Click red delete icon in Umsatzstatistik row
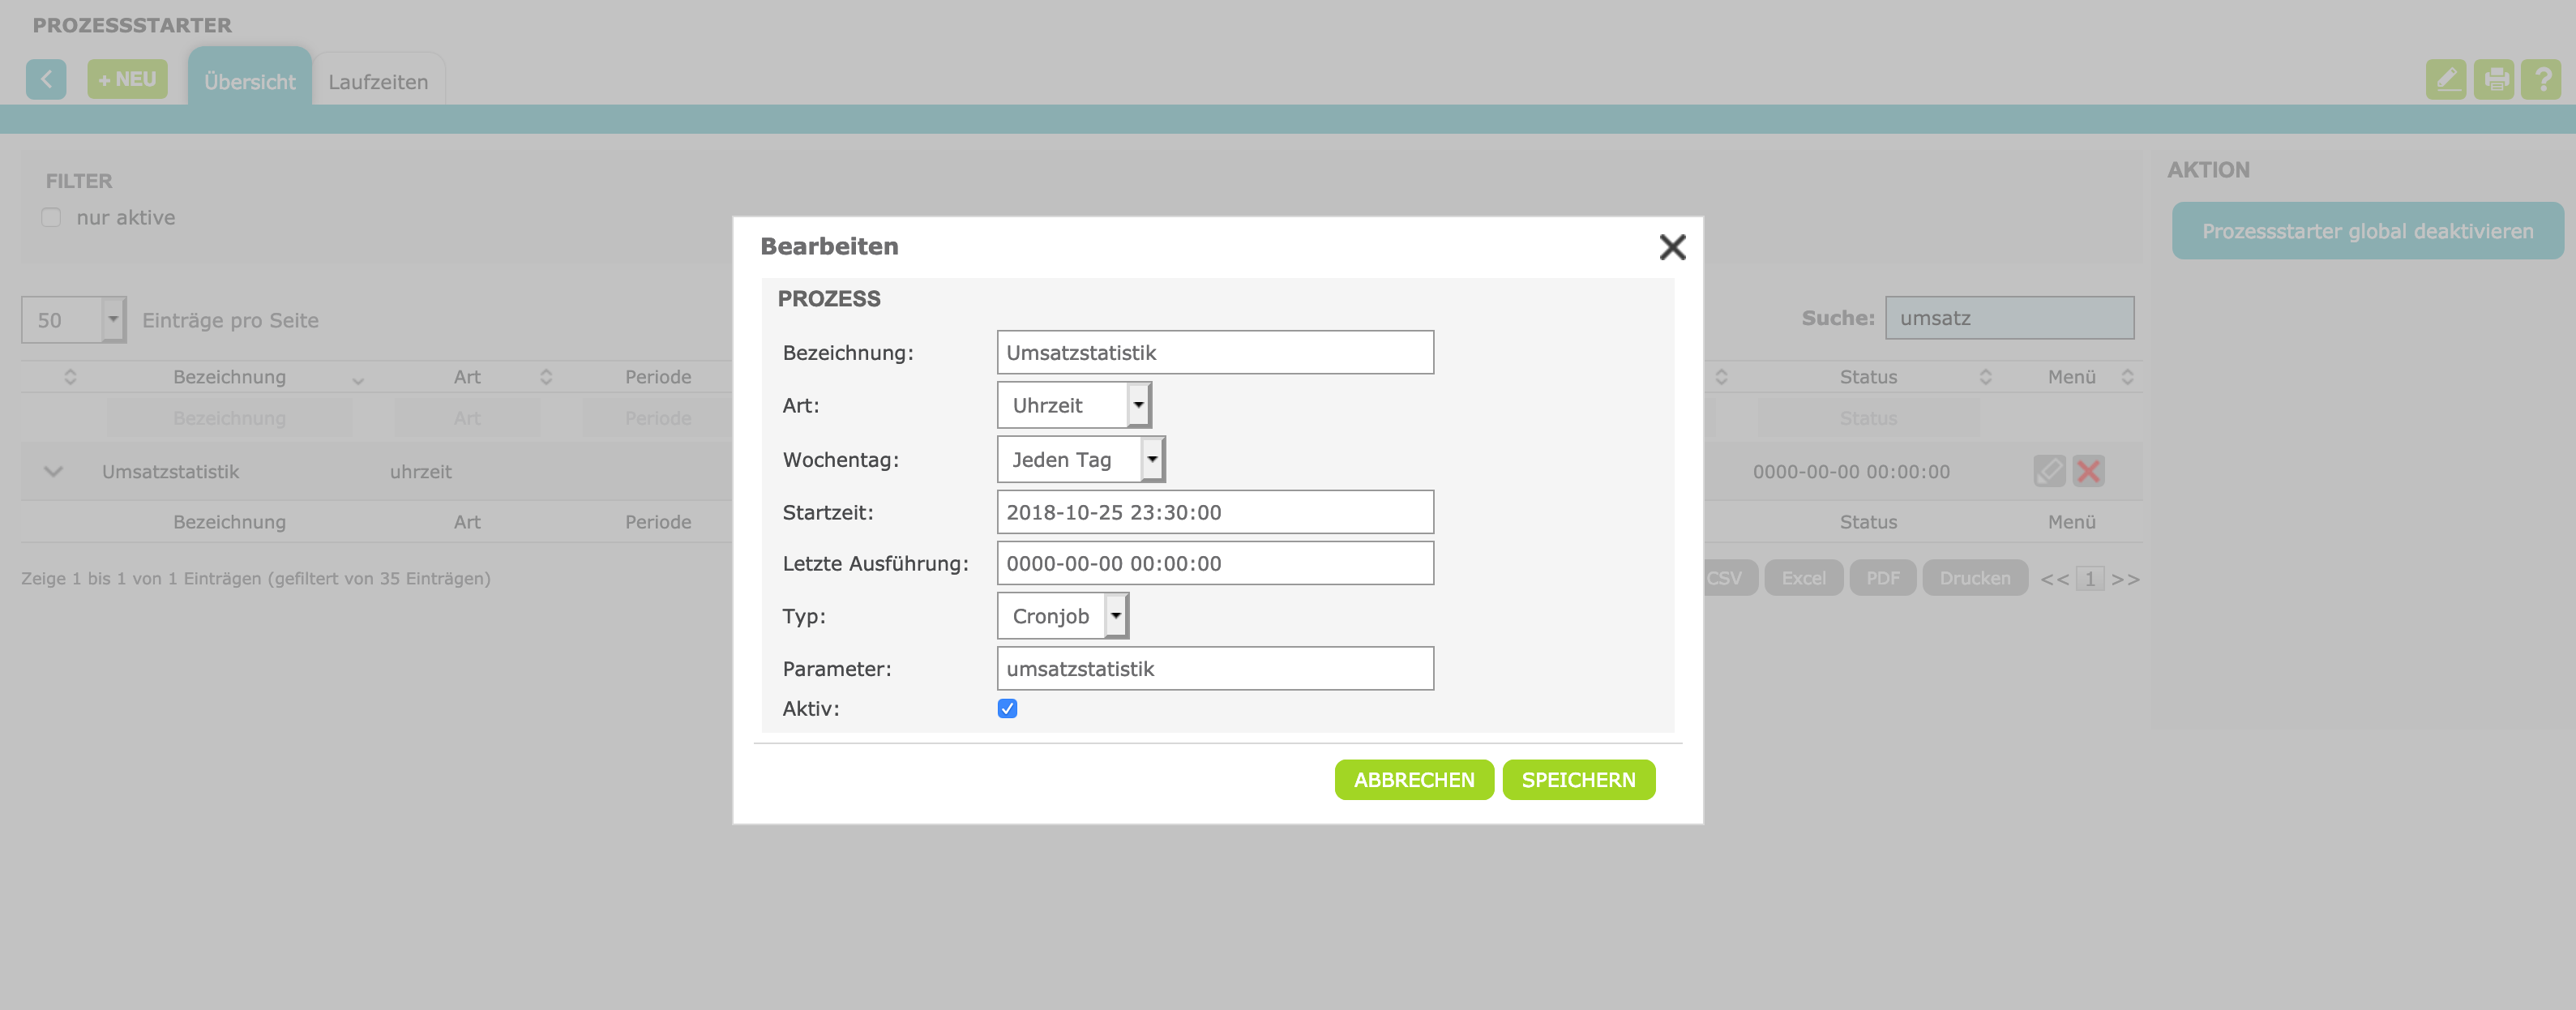 2088,471
